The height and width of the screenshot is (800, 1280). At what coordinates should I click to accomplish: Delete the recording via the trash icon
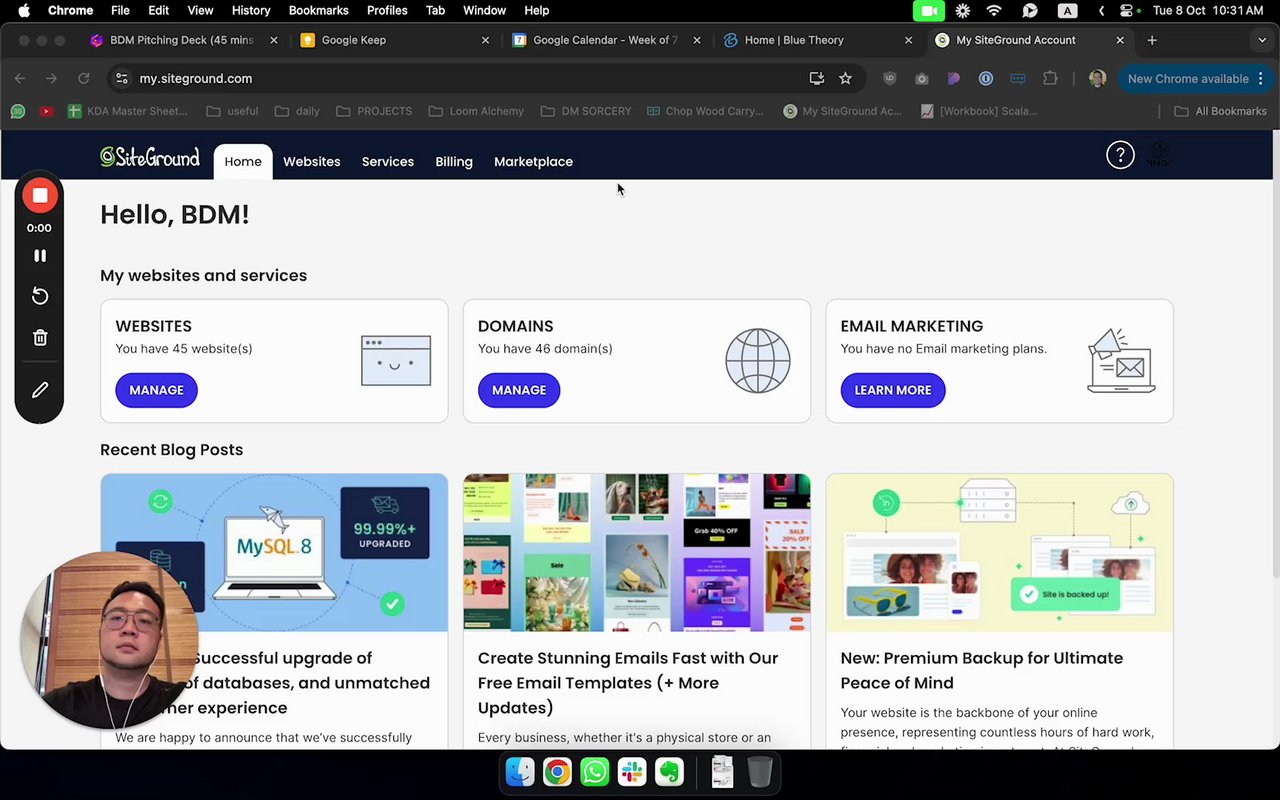pos(40,338)
